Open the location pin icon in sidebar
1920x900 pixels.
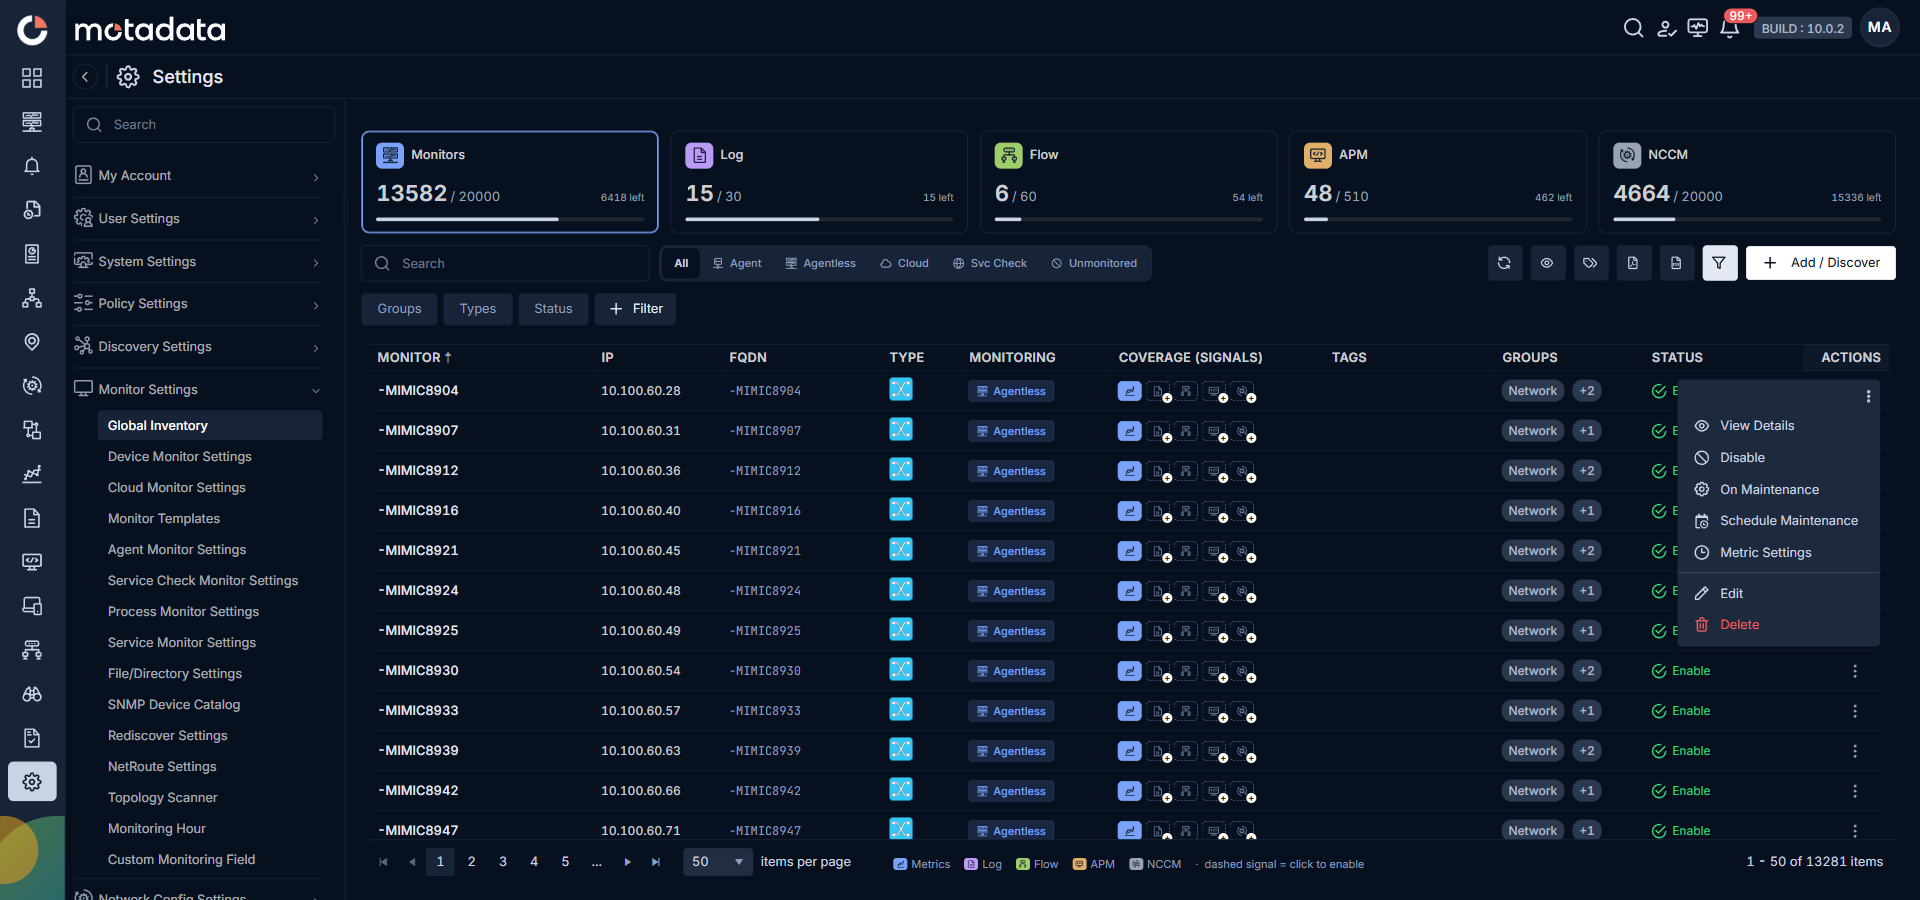click(x=32, y=342)
